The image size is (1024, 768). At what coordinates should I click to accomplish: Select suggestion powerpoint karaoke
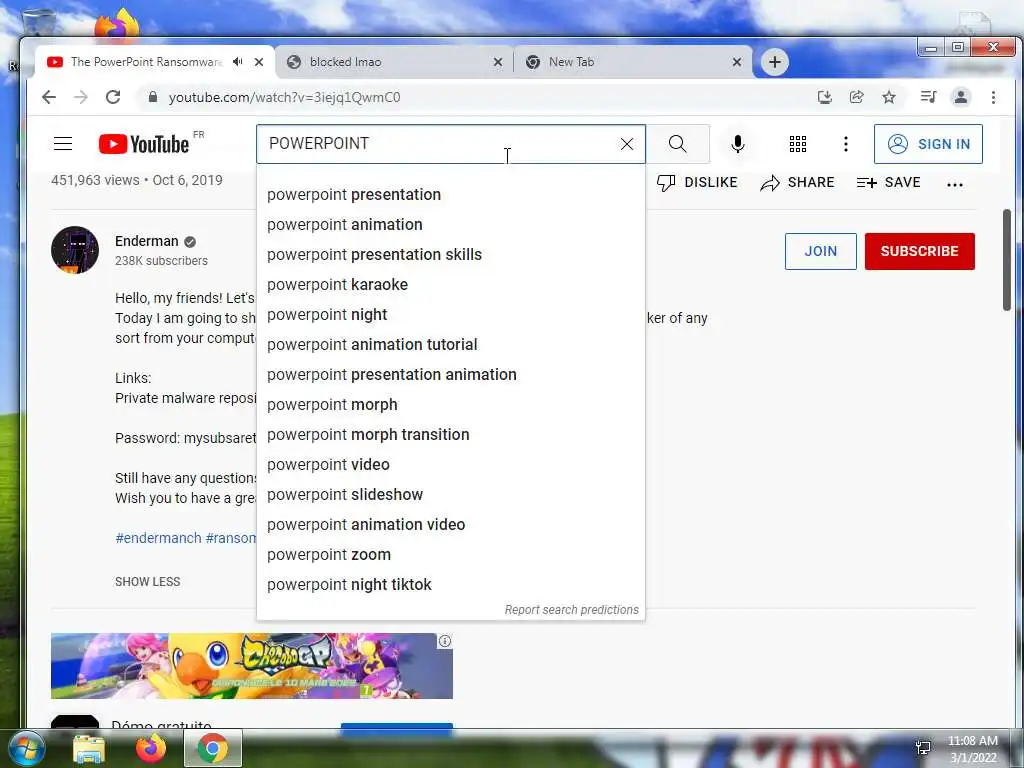tap(451, 285)
